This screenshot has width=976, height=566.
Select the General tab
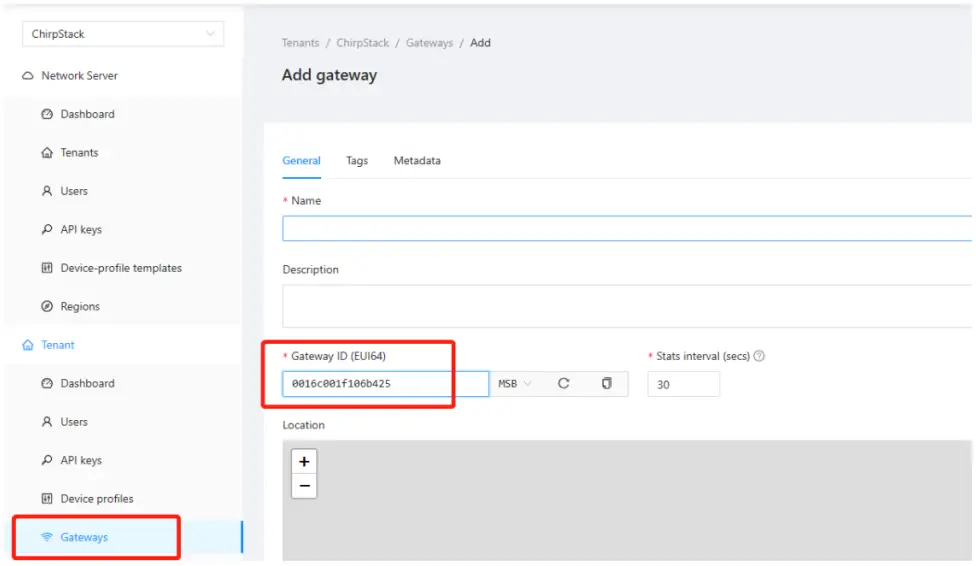(x=301, y=160)
